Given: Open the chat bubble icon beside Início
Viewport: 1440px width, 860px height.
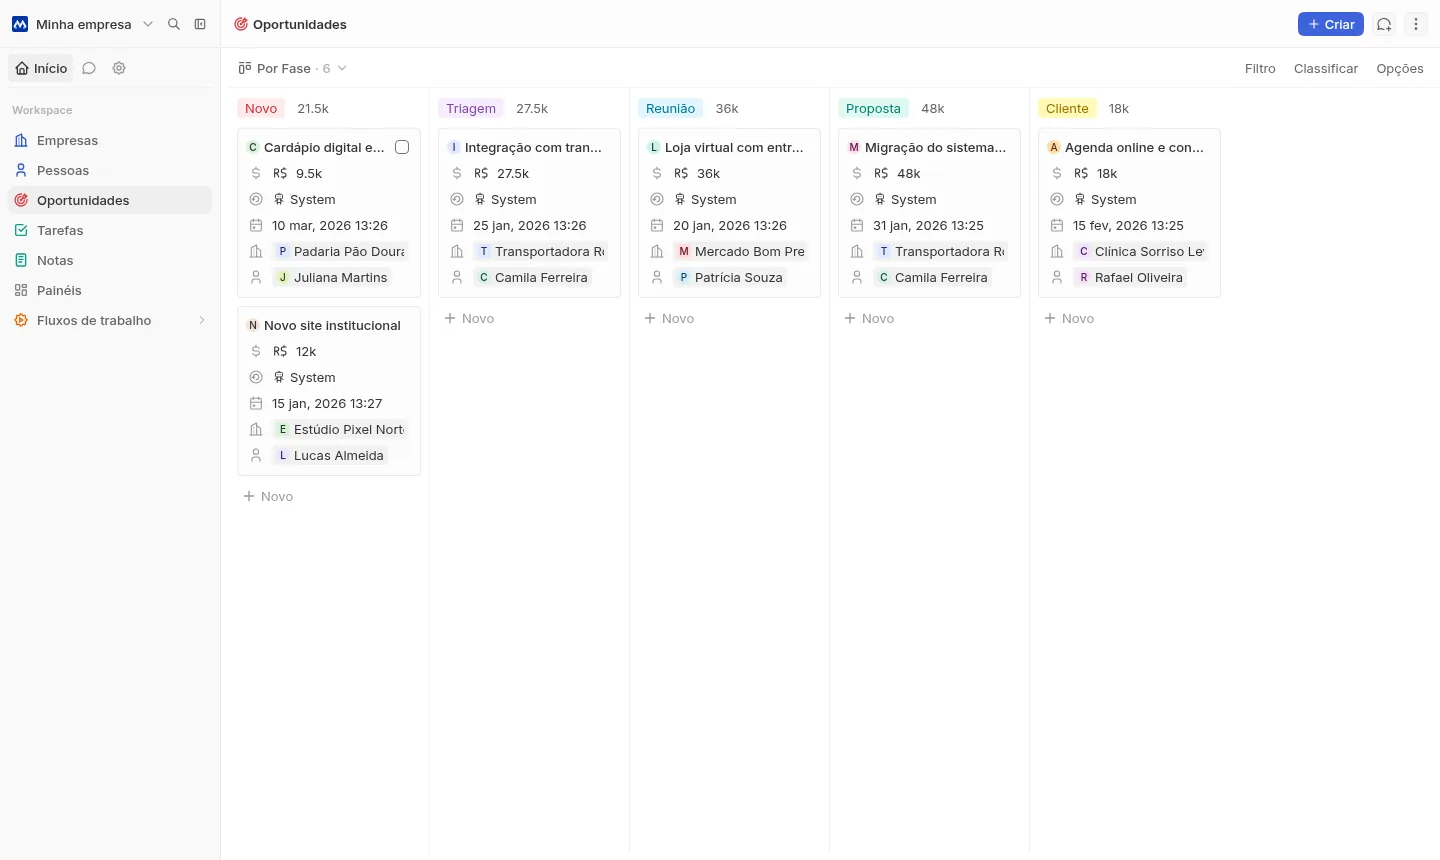Looking at the screenshot, I should tap(89, 68).
